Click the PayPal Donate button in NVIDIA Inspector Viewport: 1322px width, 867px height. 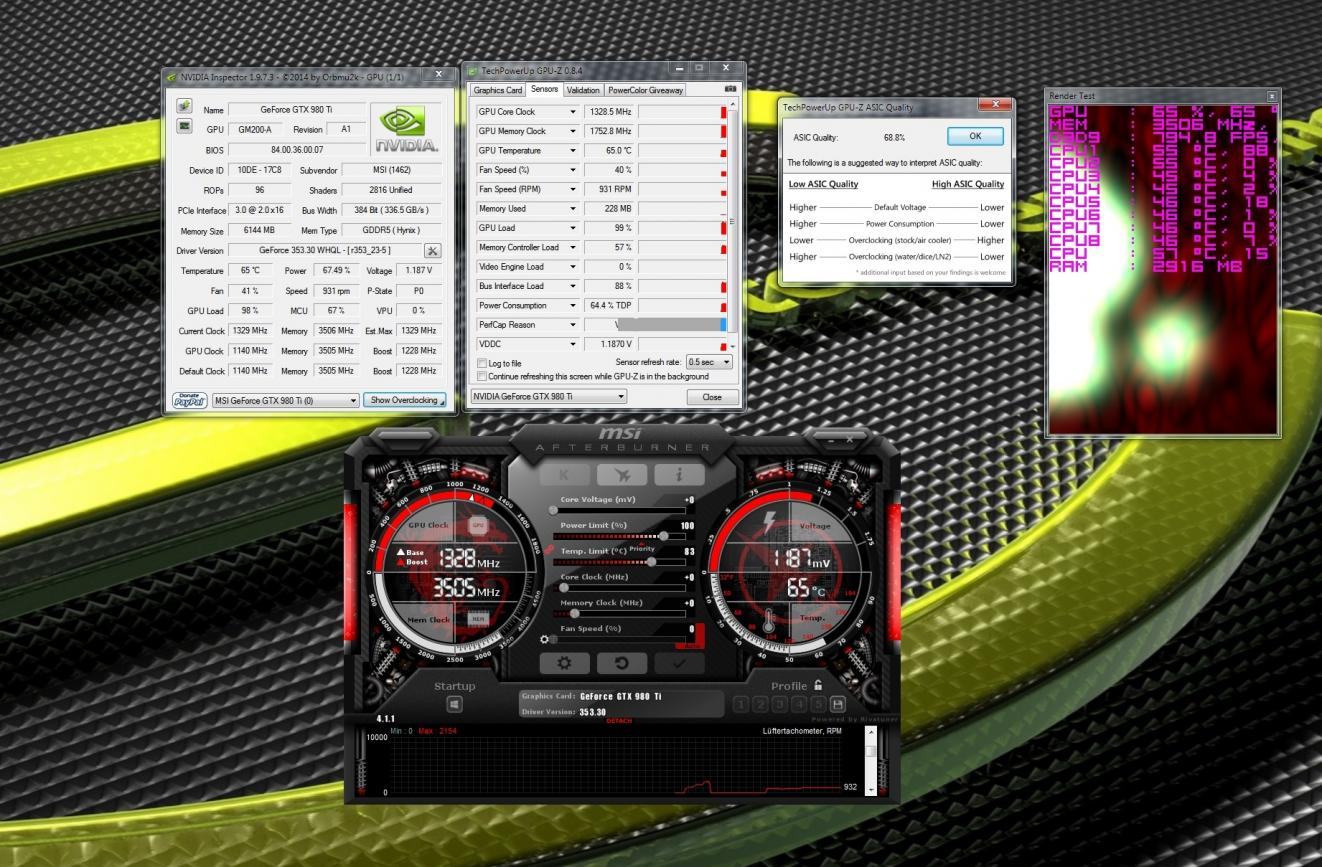(x=190, y=400)
